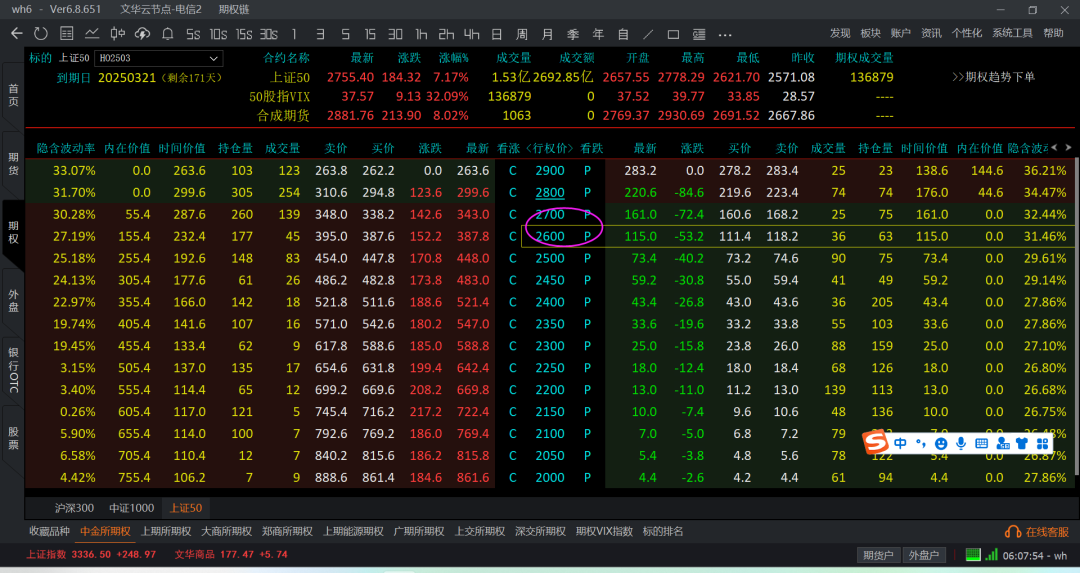
Task: Open the 系统工具 menu
Action: coord(1012,33)
